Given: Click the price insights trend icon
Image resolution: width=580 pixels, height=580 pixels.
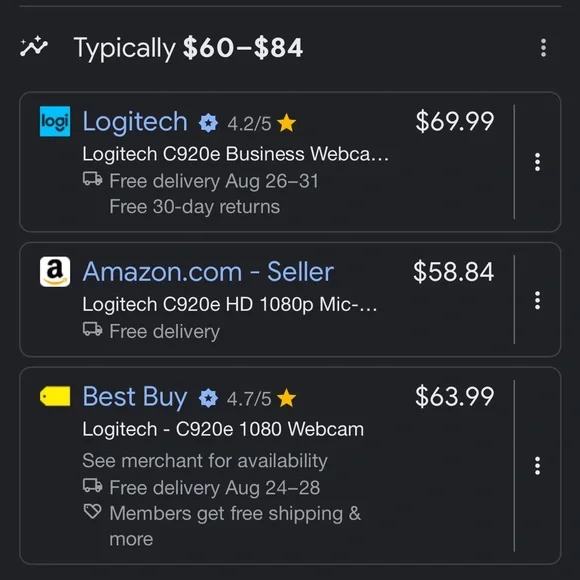Looking at the screenshot, I should (34, 47).
